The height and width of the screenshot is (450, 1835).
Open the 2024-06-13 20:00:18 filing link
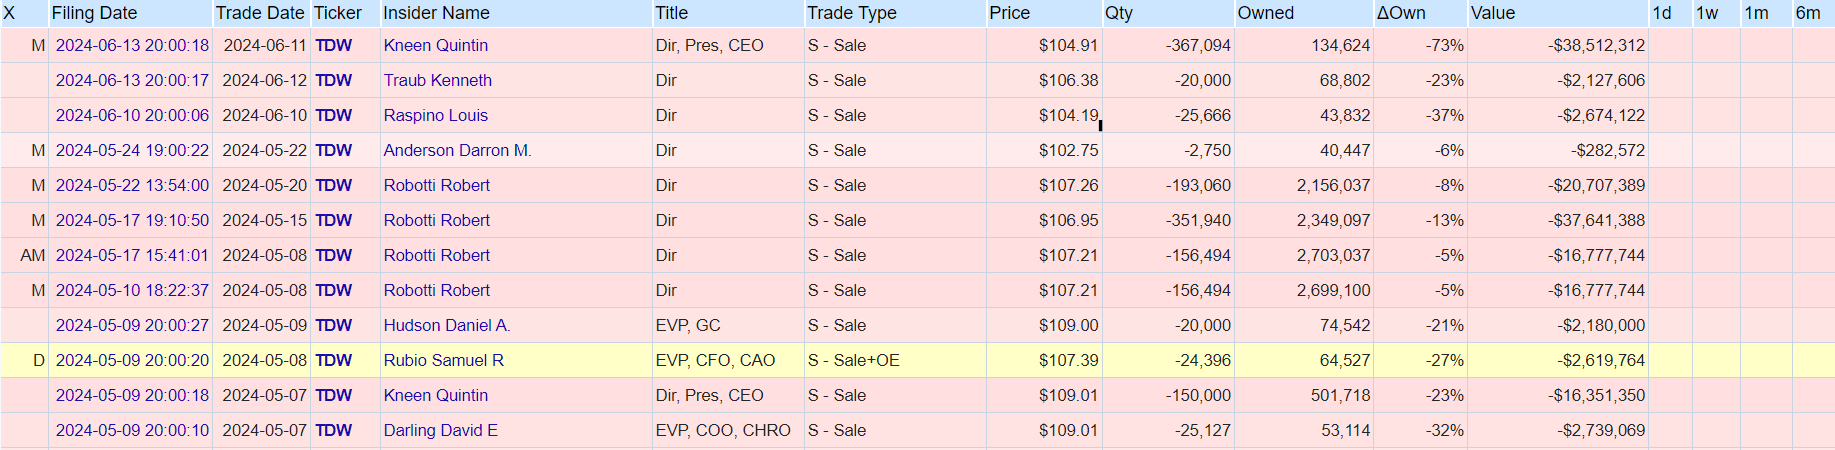click(132, 45)
